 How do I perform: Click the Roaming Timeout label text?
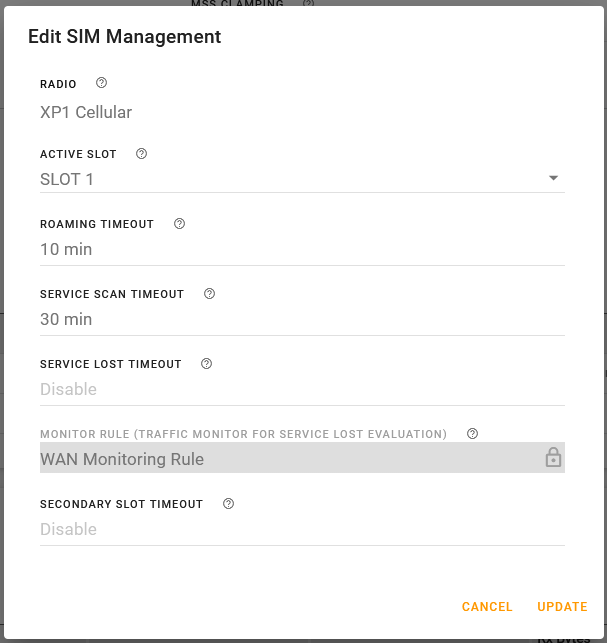coord(97,224)
